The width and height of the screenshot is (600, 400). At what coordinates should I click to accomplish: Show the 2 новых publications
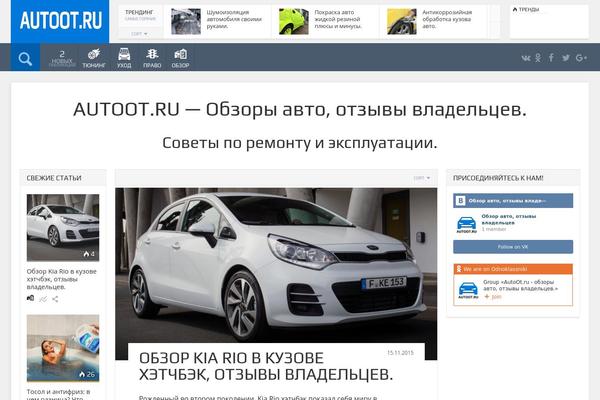[x=62, y=58]
